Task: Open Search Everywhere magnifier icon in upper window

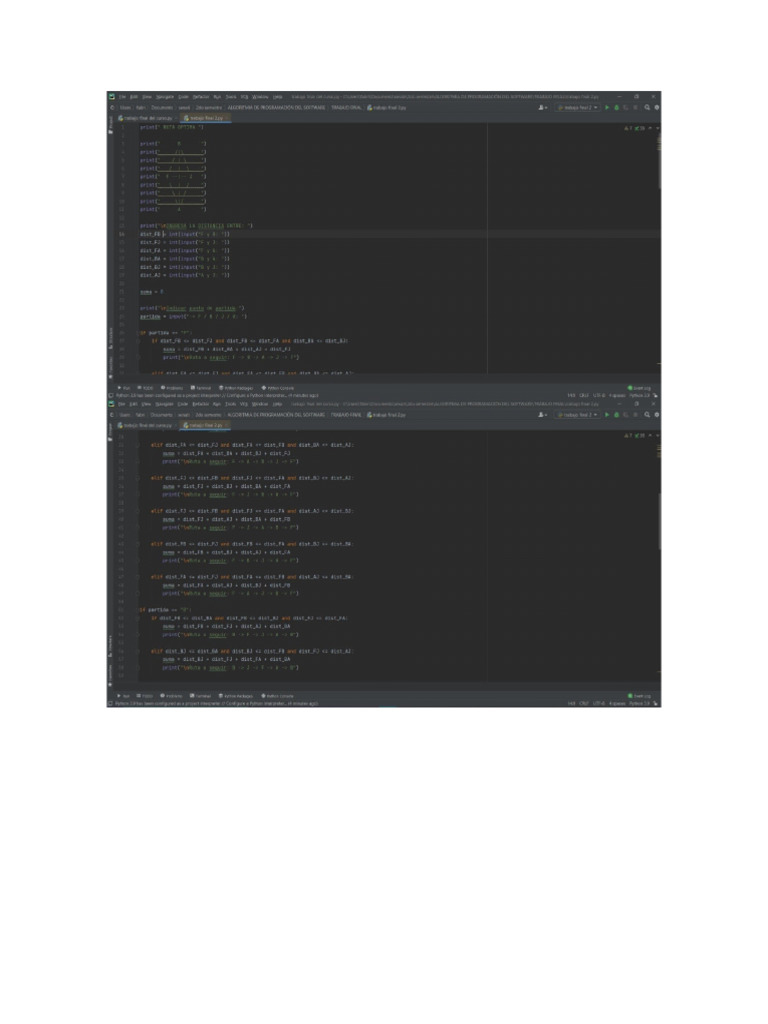Action: point(647,107)
